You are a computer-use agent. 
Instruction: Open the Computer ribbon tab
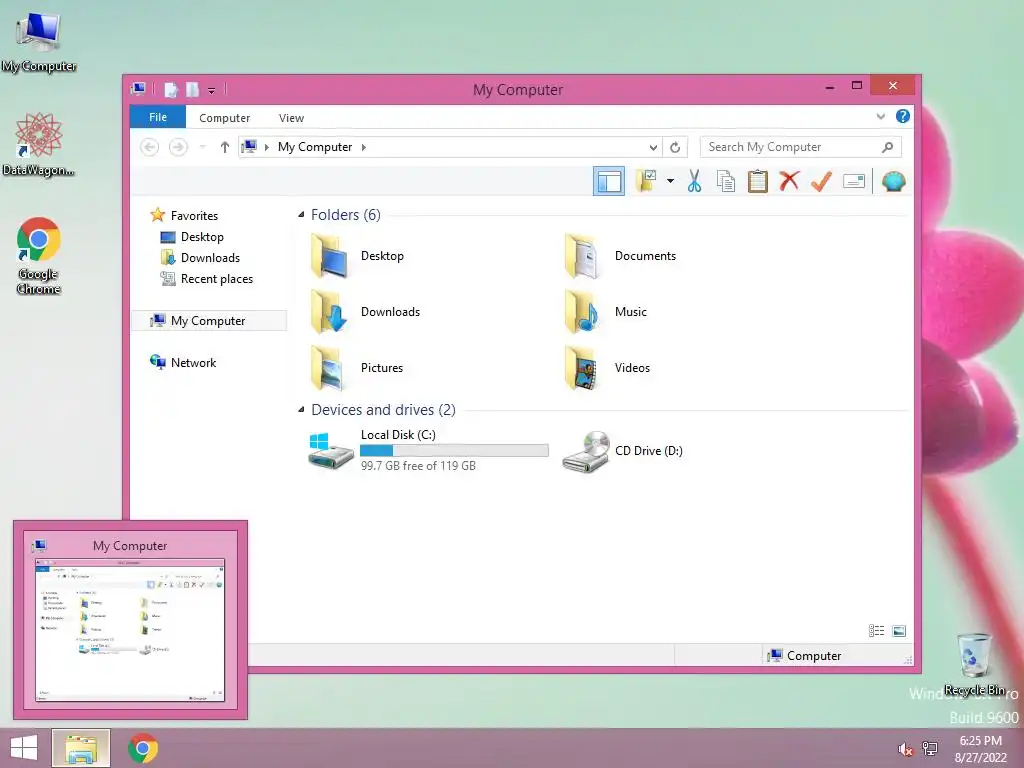pyautogui.click(x=225, y=118)
